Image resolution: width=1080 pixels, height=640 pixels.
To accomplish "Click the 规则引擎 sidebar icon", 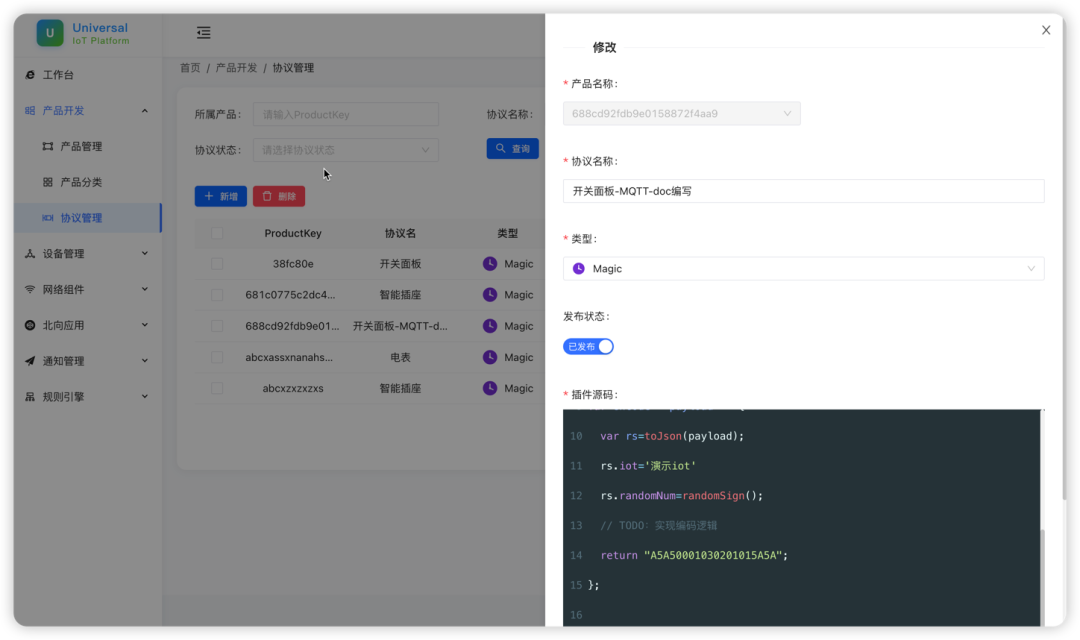I will (30, 397).
